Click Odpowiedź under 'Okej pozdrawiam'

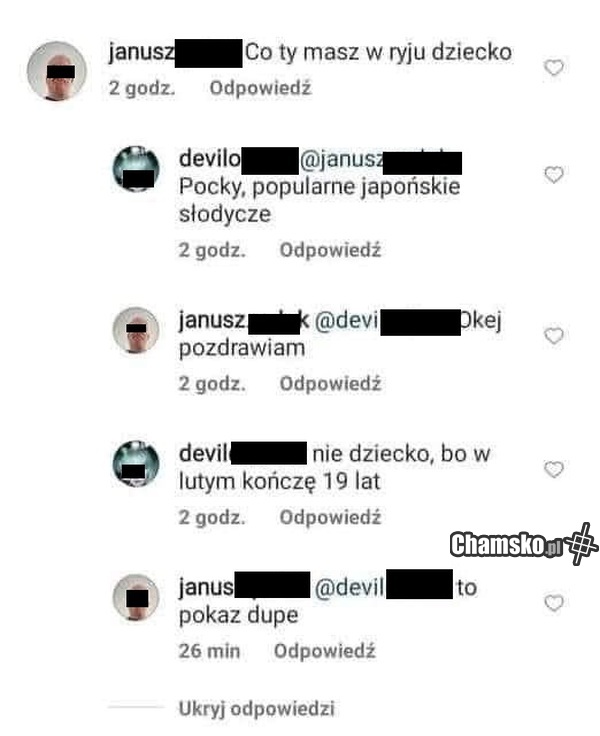click(x=330, y=383)
